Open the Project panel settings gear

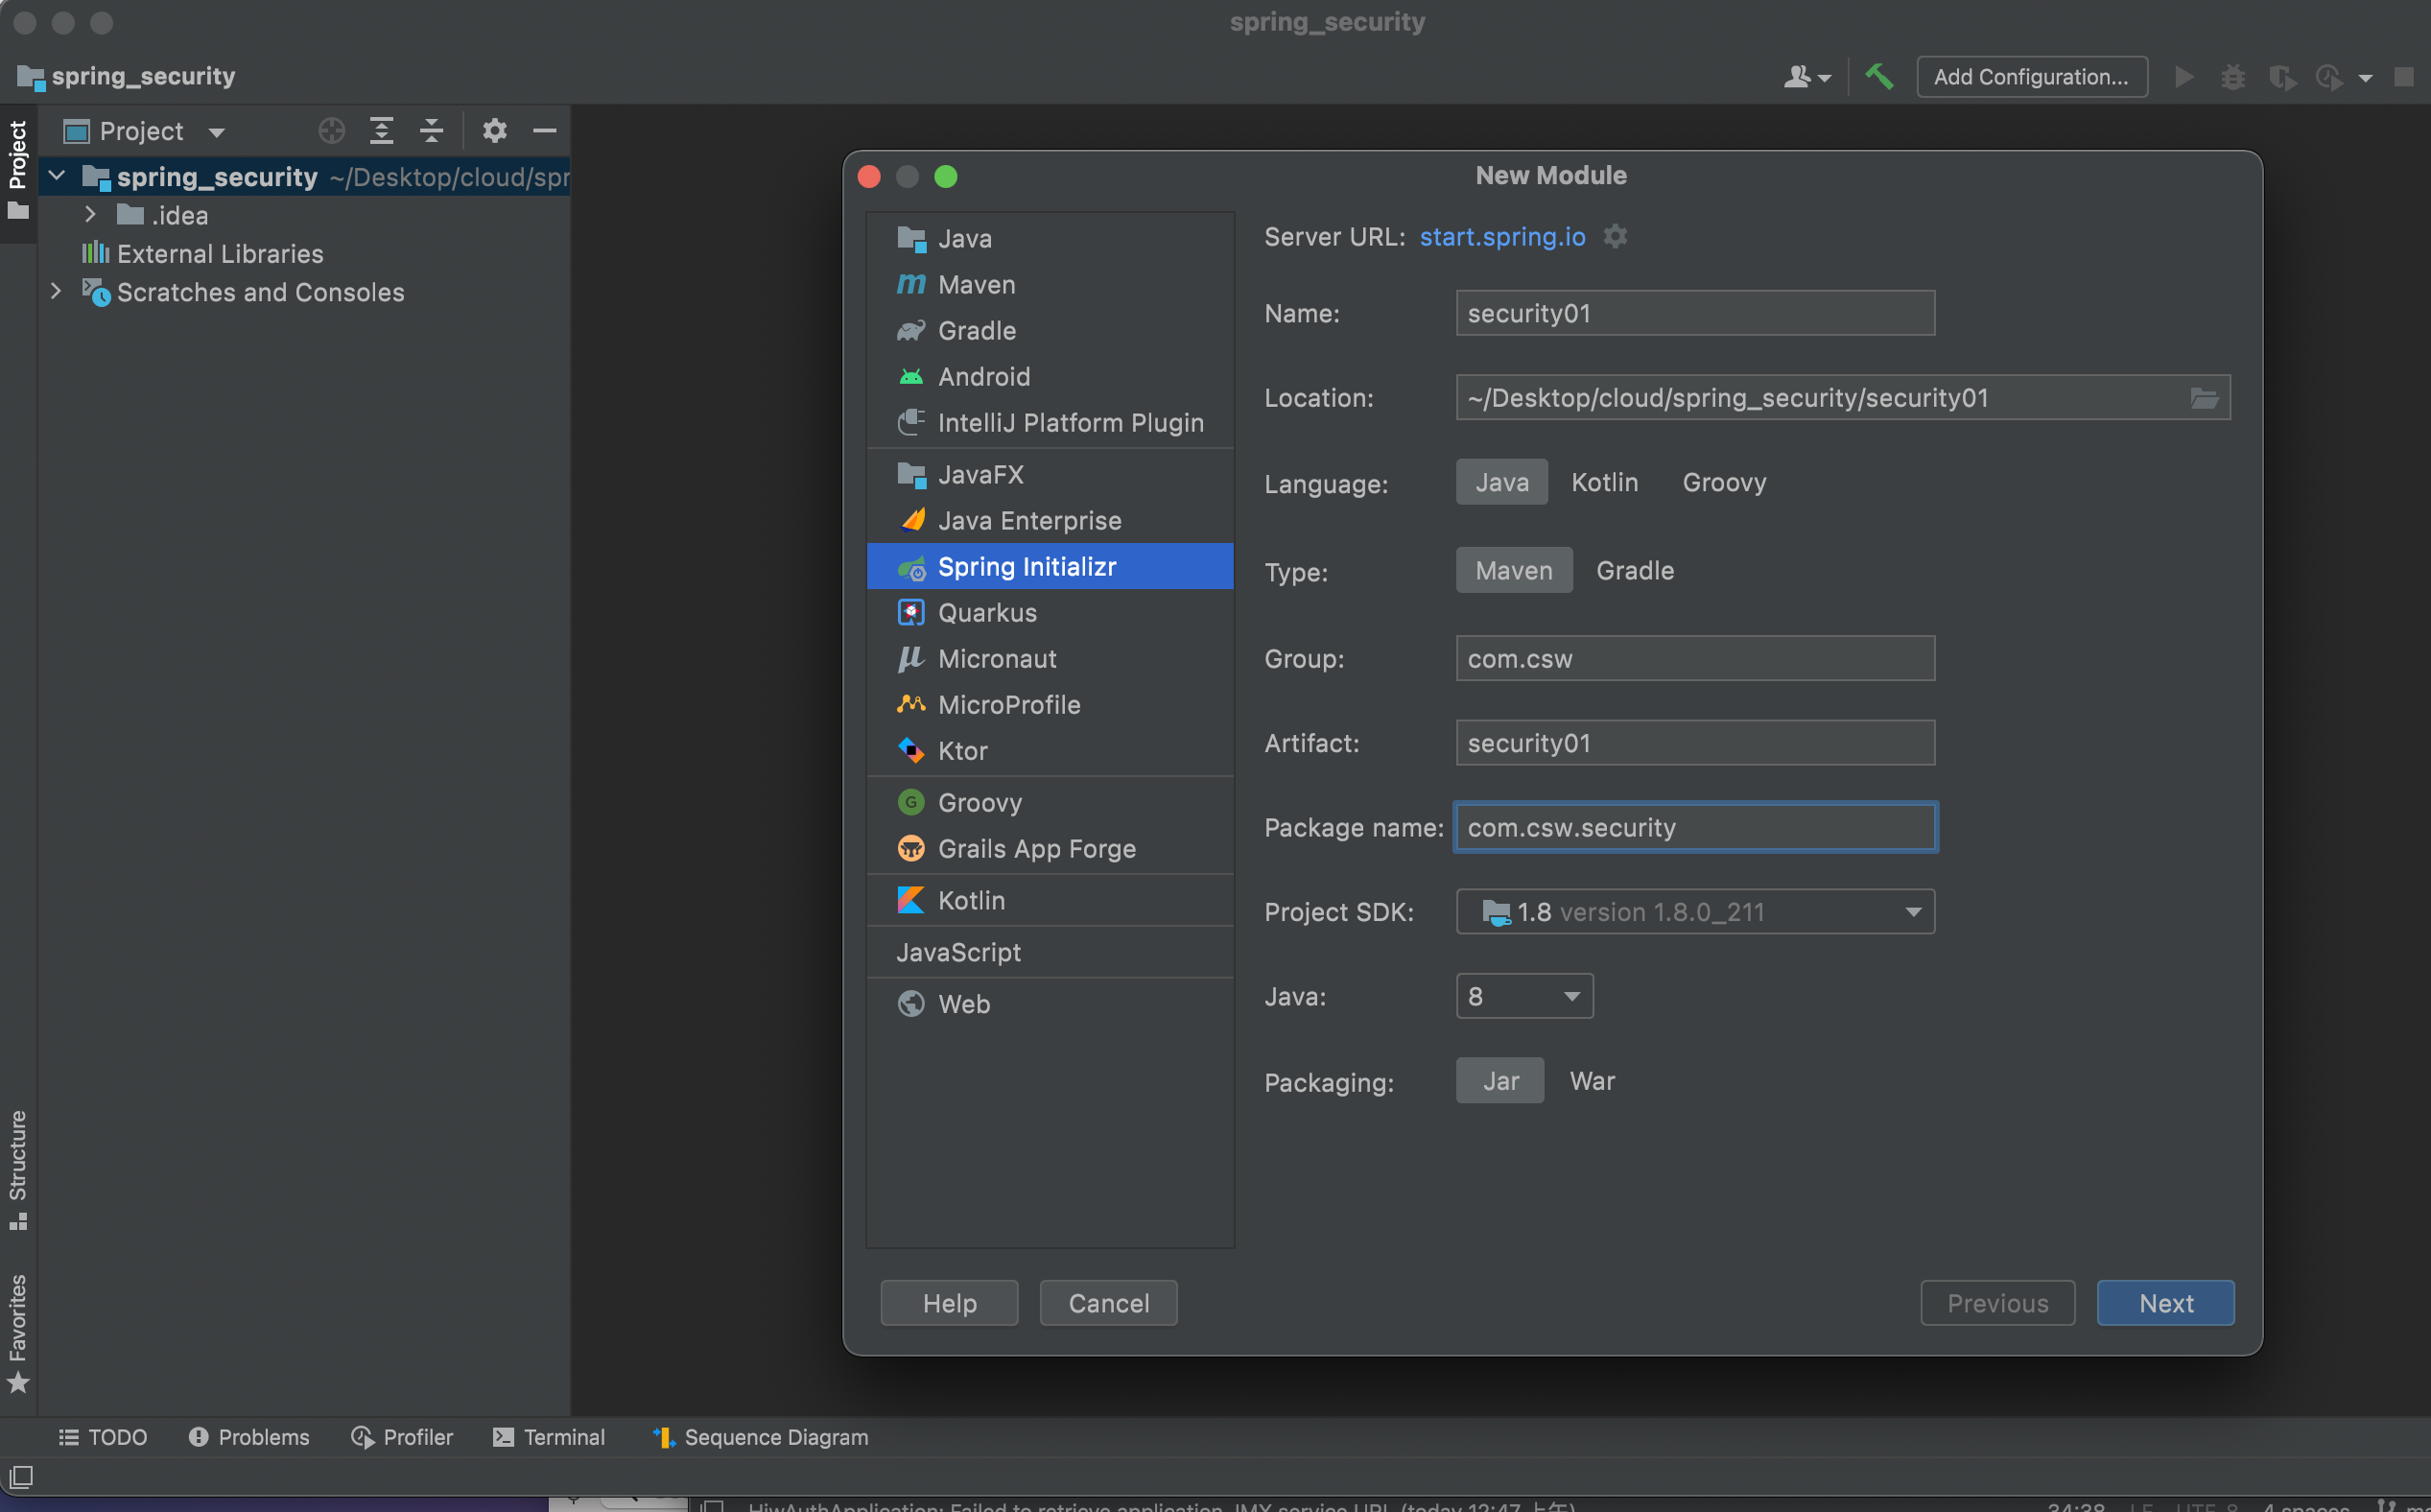[494, 131]
